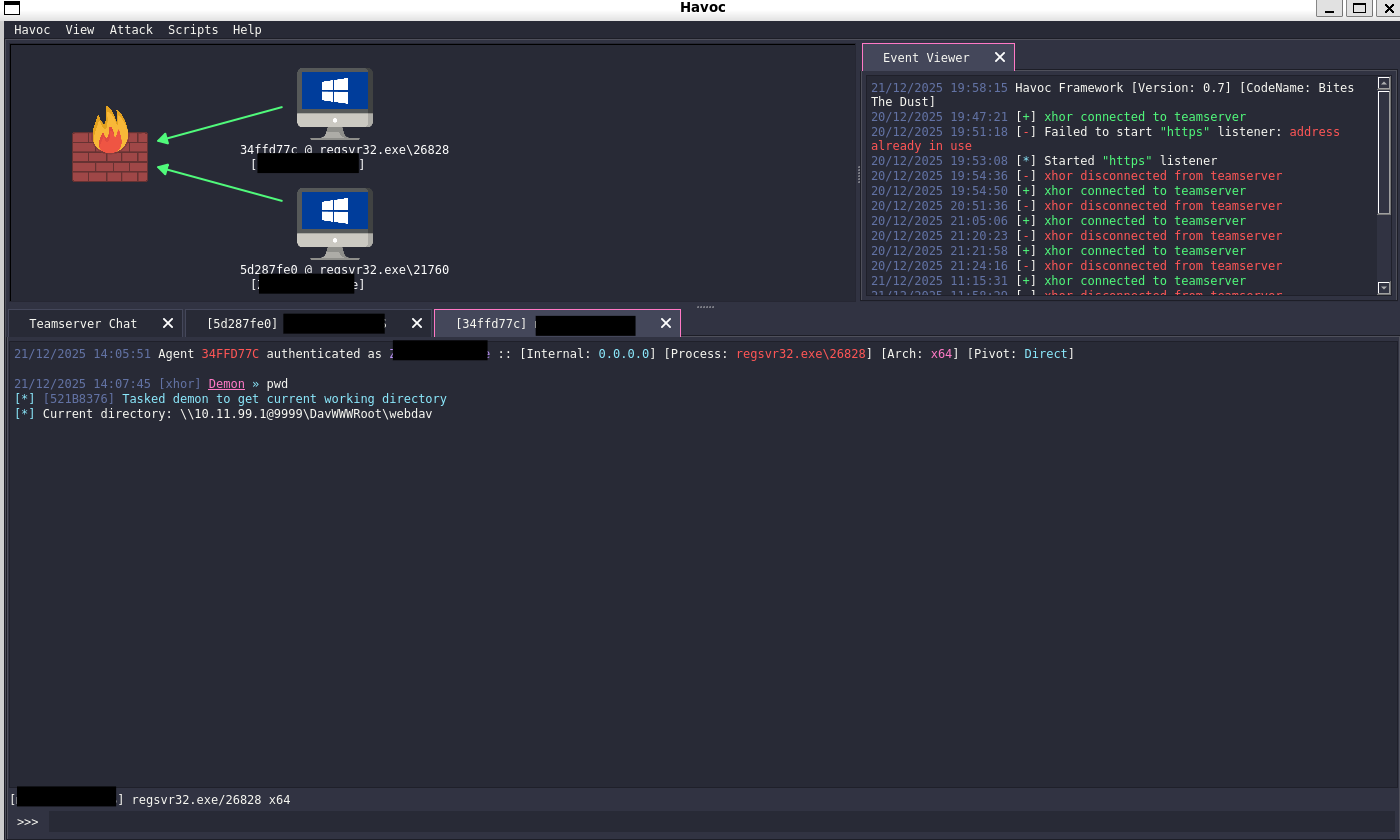The image size is (1400, 840).
Task: Close the Teamserver Chat tab
Action: point(168,323)
